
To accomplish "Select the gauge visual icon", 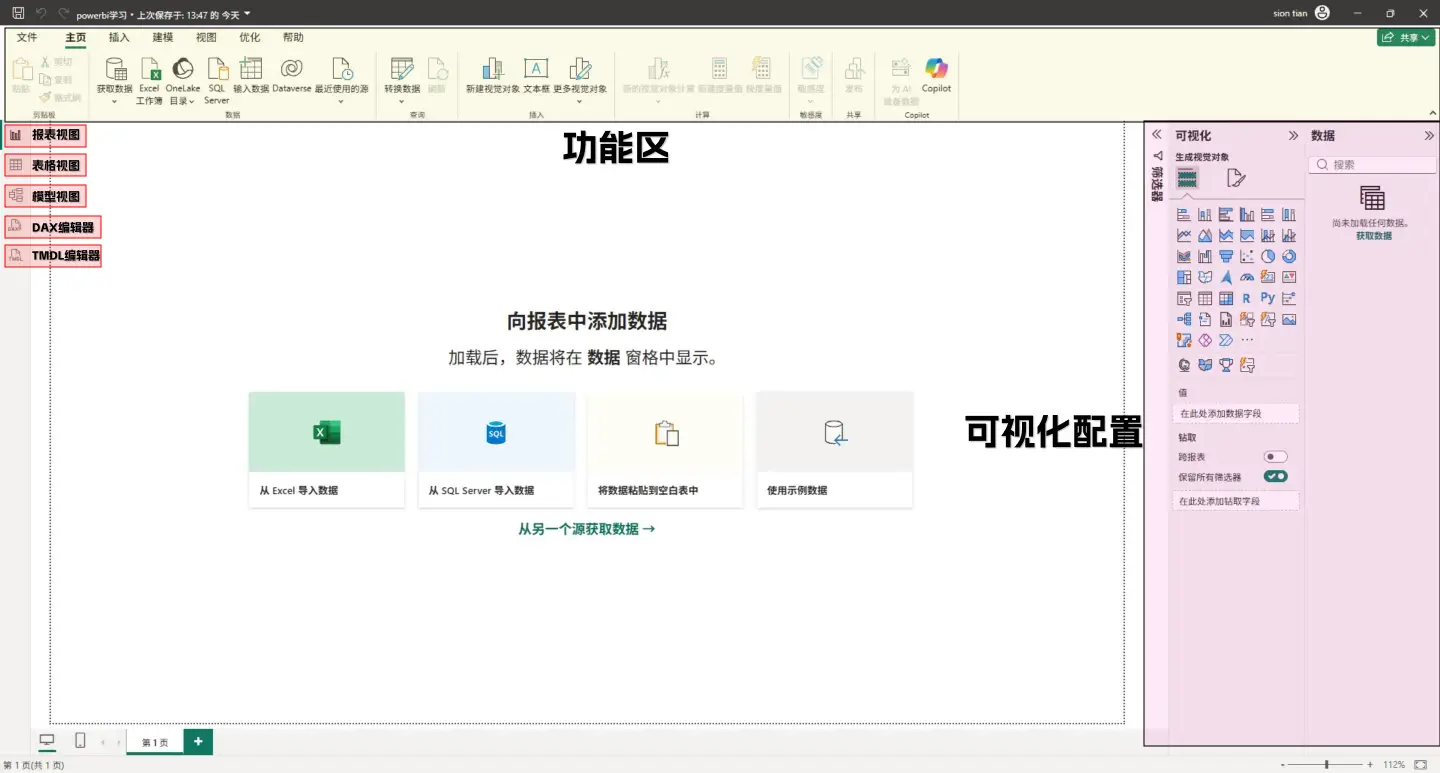I will coord(1247,277).
